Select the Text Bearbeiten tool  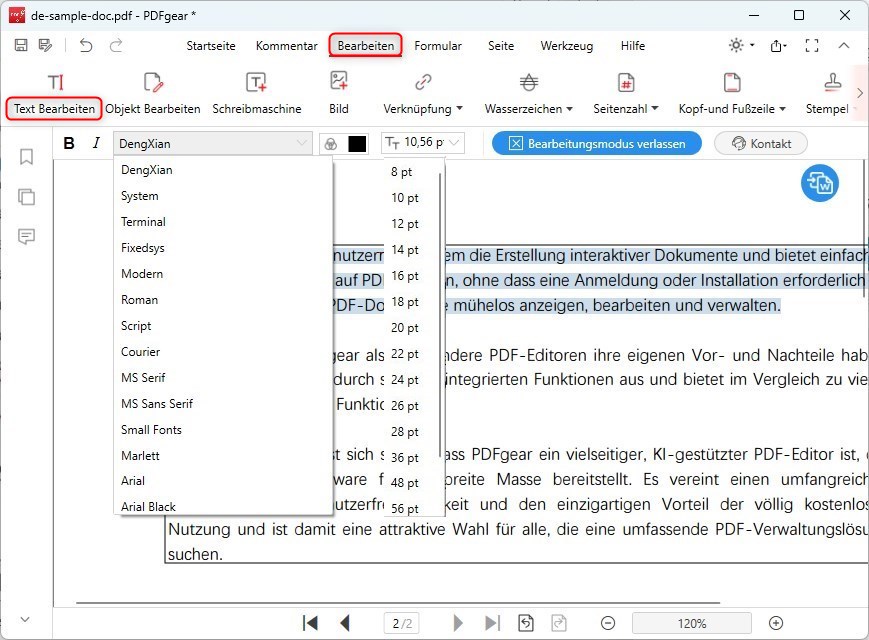click(54, 96)
